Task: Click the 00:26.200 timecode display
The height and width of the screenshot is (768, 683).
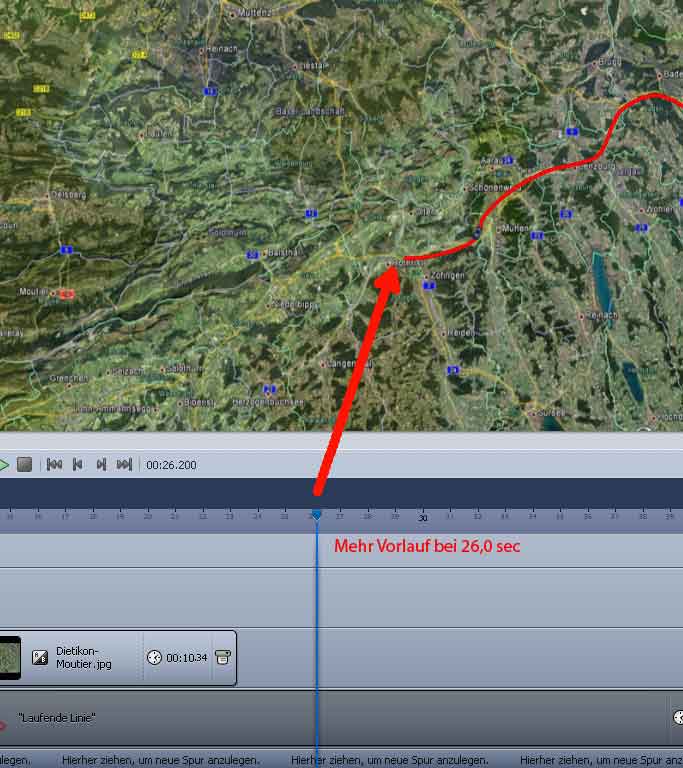Action: click(171, 465)
